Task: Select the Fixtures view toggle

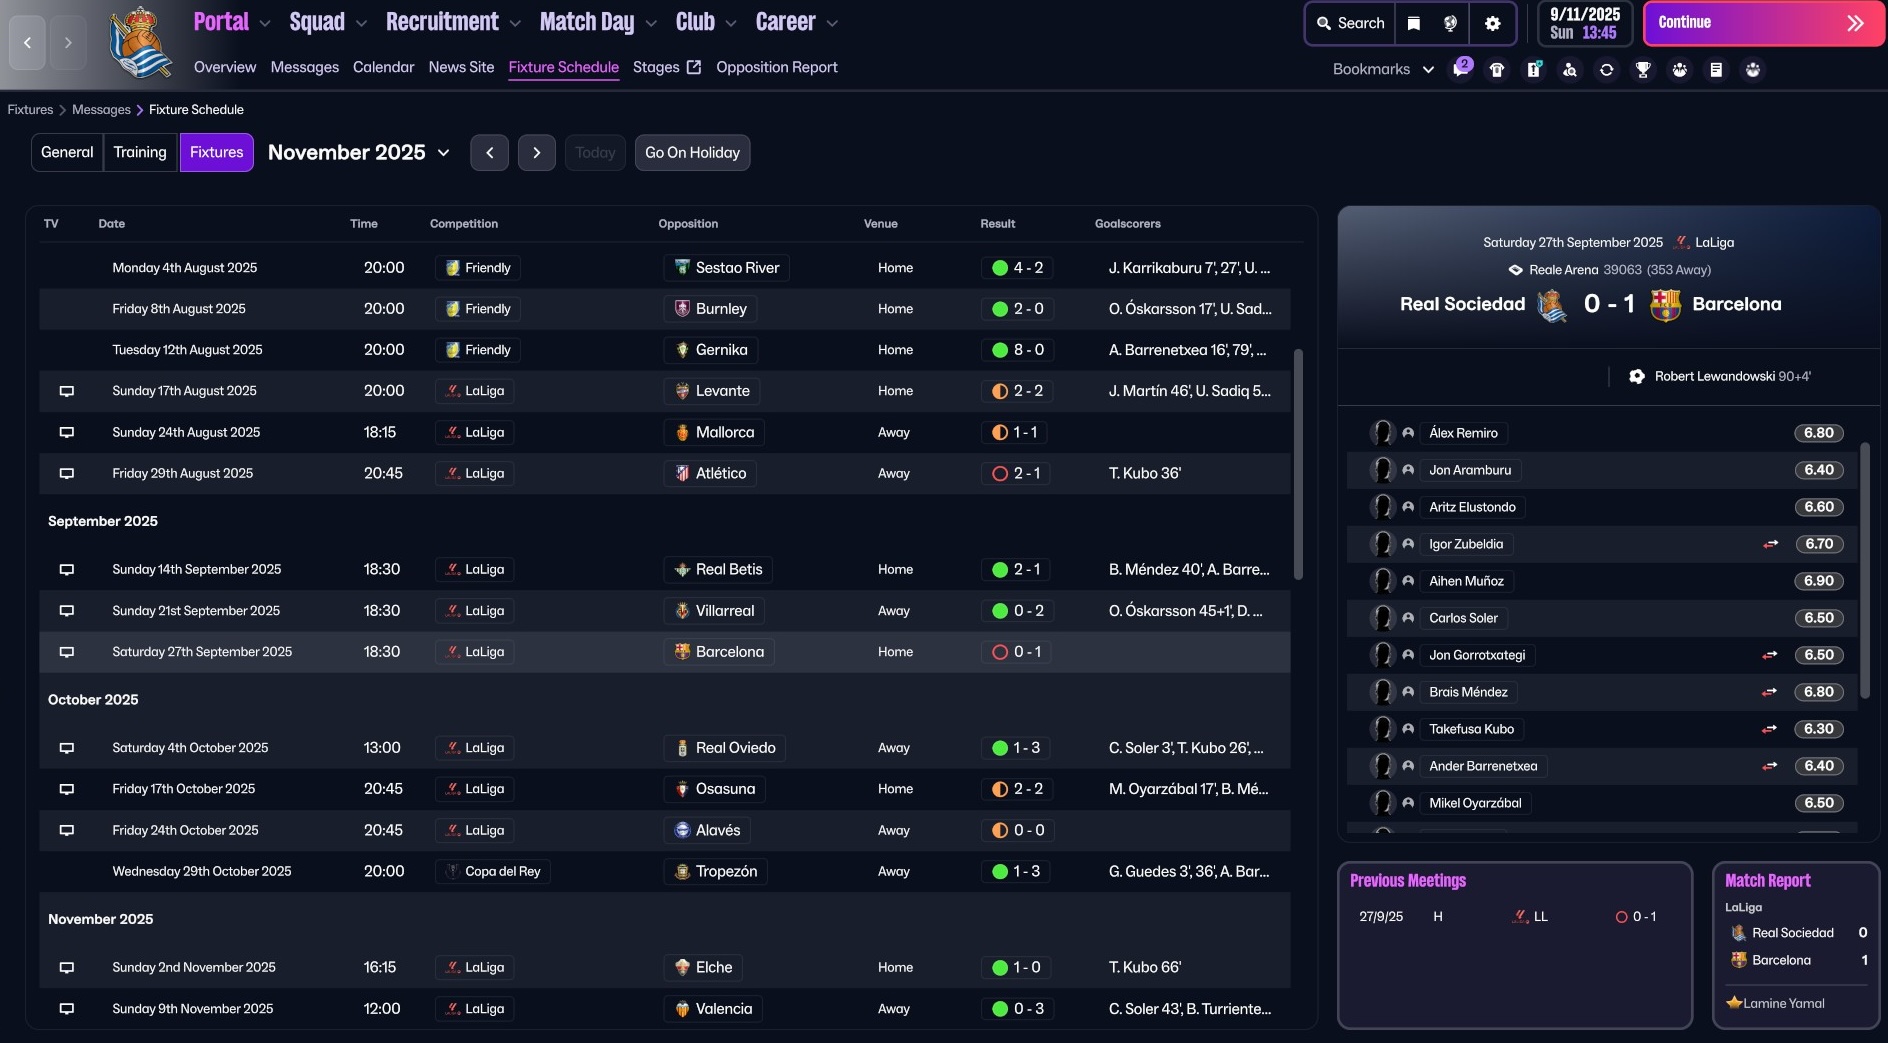Action: (216, 152)
